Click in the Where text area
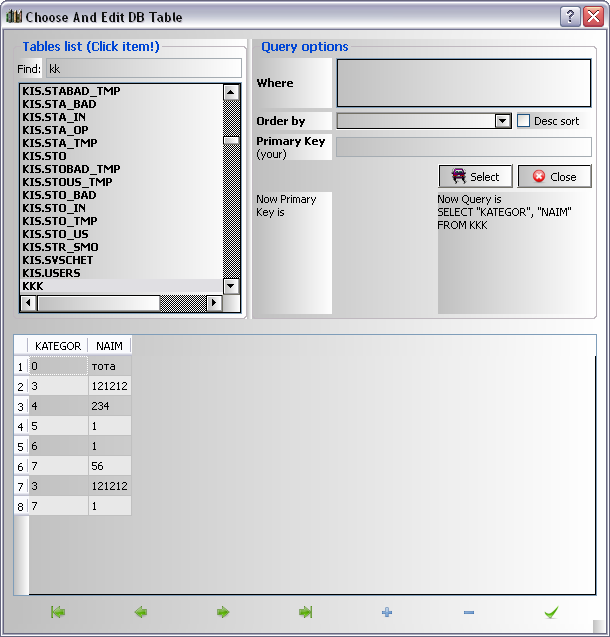This screenshot has width=610, height=637. tap(464, 83)
